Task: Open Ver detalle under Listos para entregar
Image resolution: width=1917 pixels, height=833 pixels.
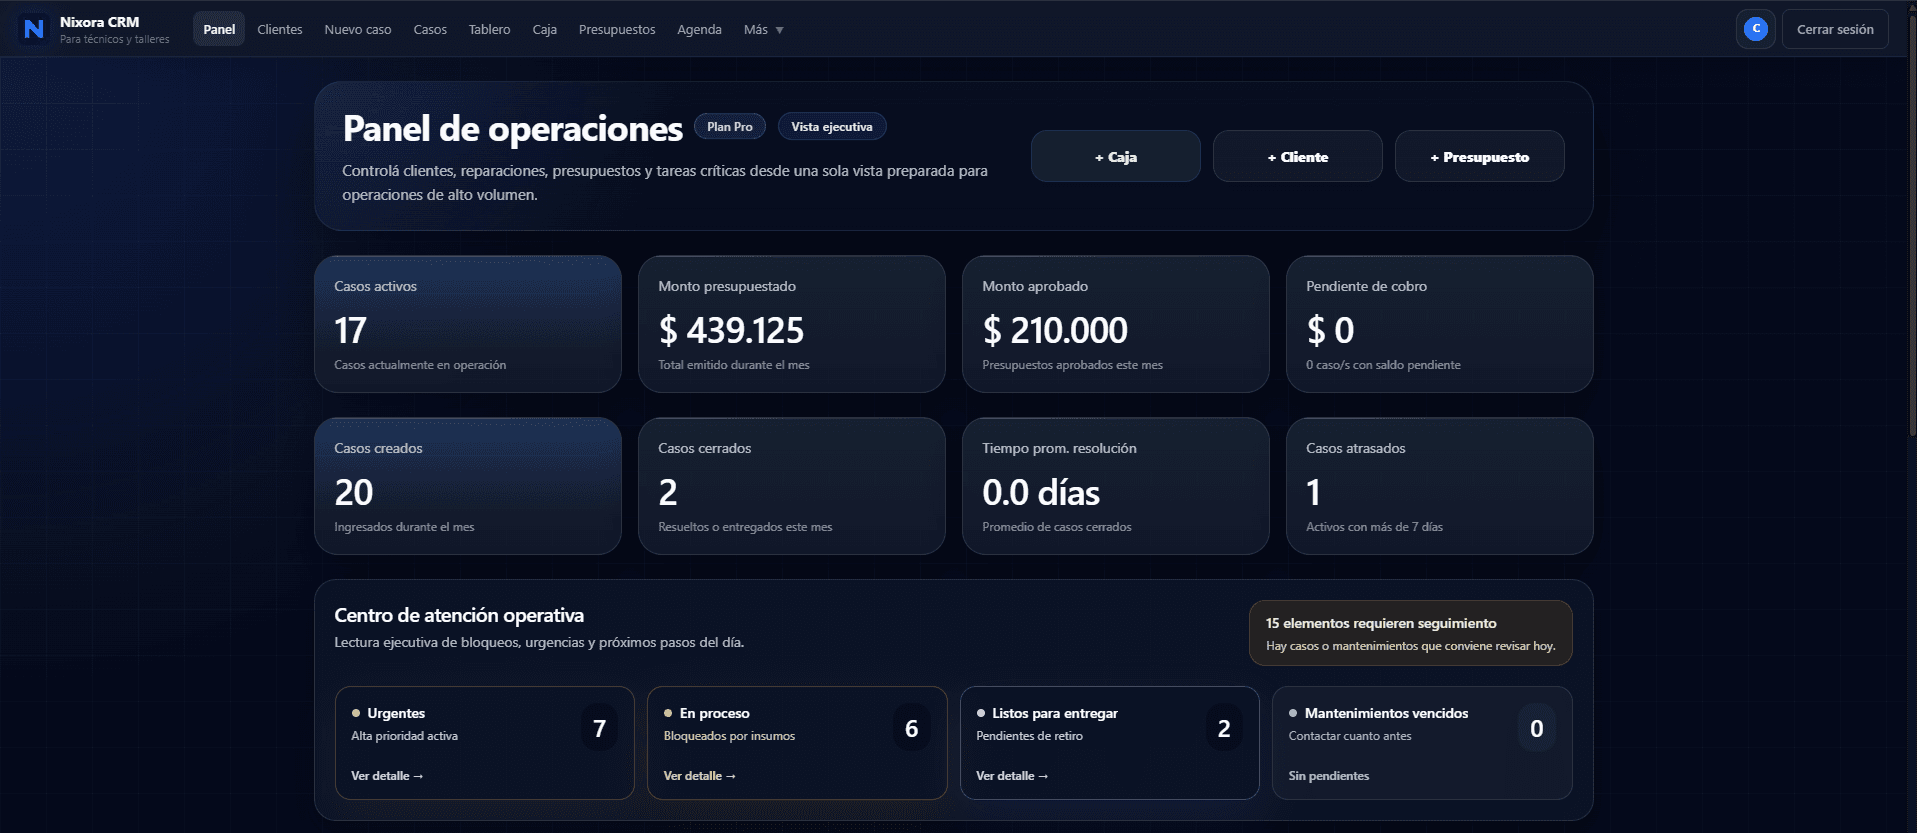Action: click(x=1012, y=776)
